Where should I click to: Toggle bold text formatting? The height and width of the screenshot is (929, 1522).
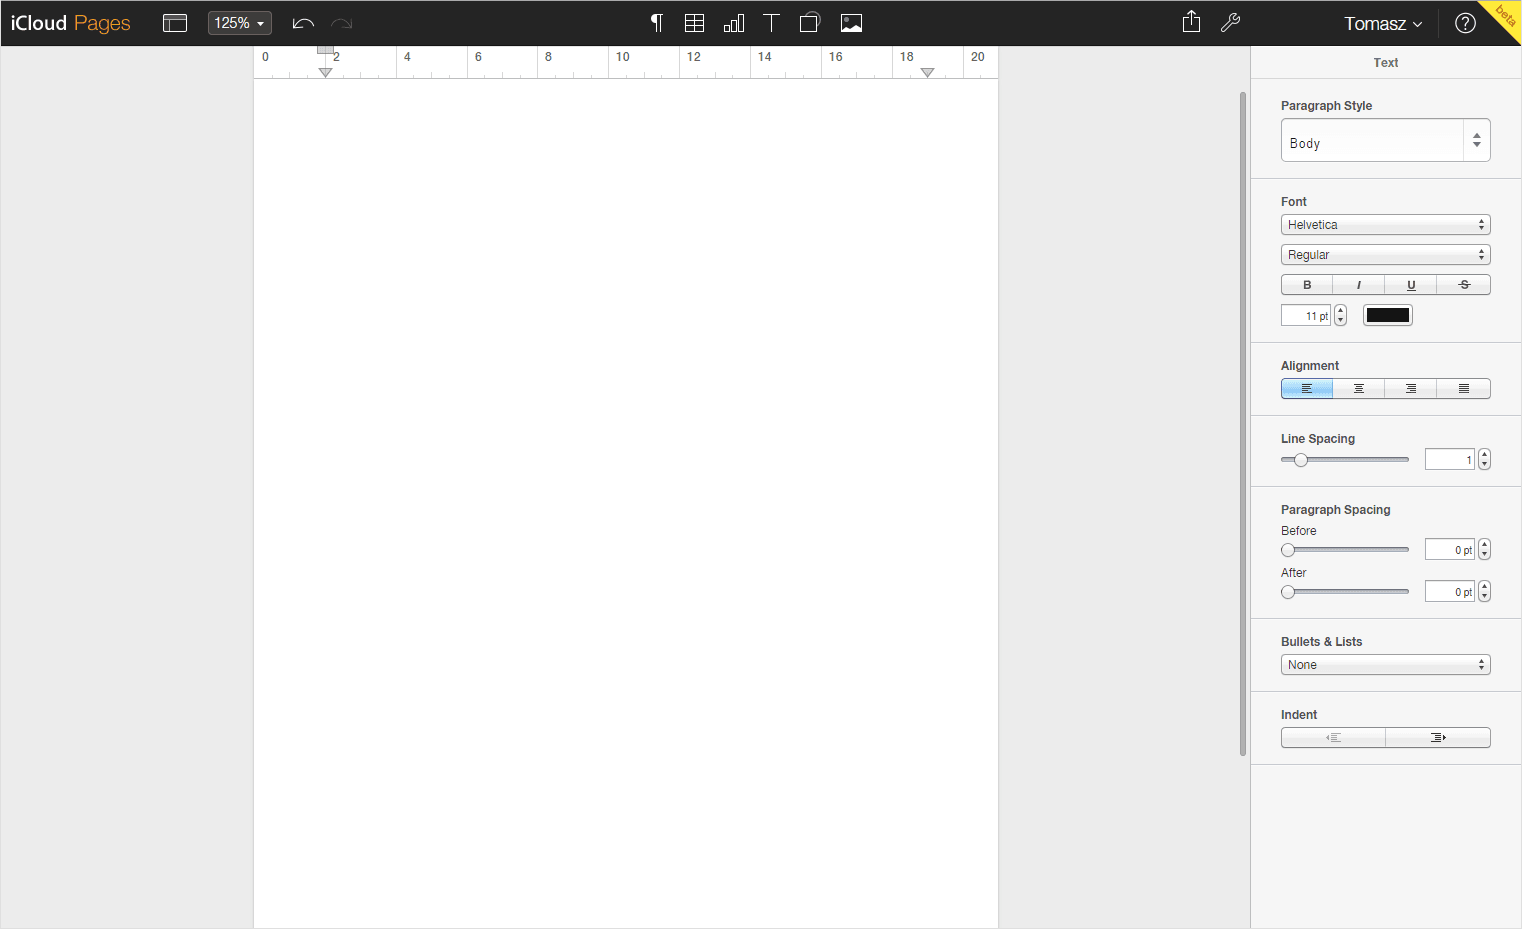1307,285
